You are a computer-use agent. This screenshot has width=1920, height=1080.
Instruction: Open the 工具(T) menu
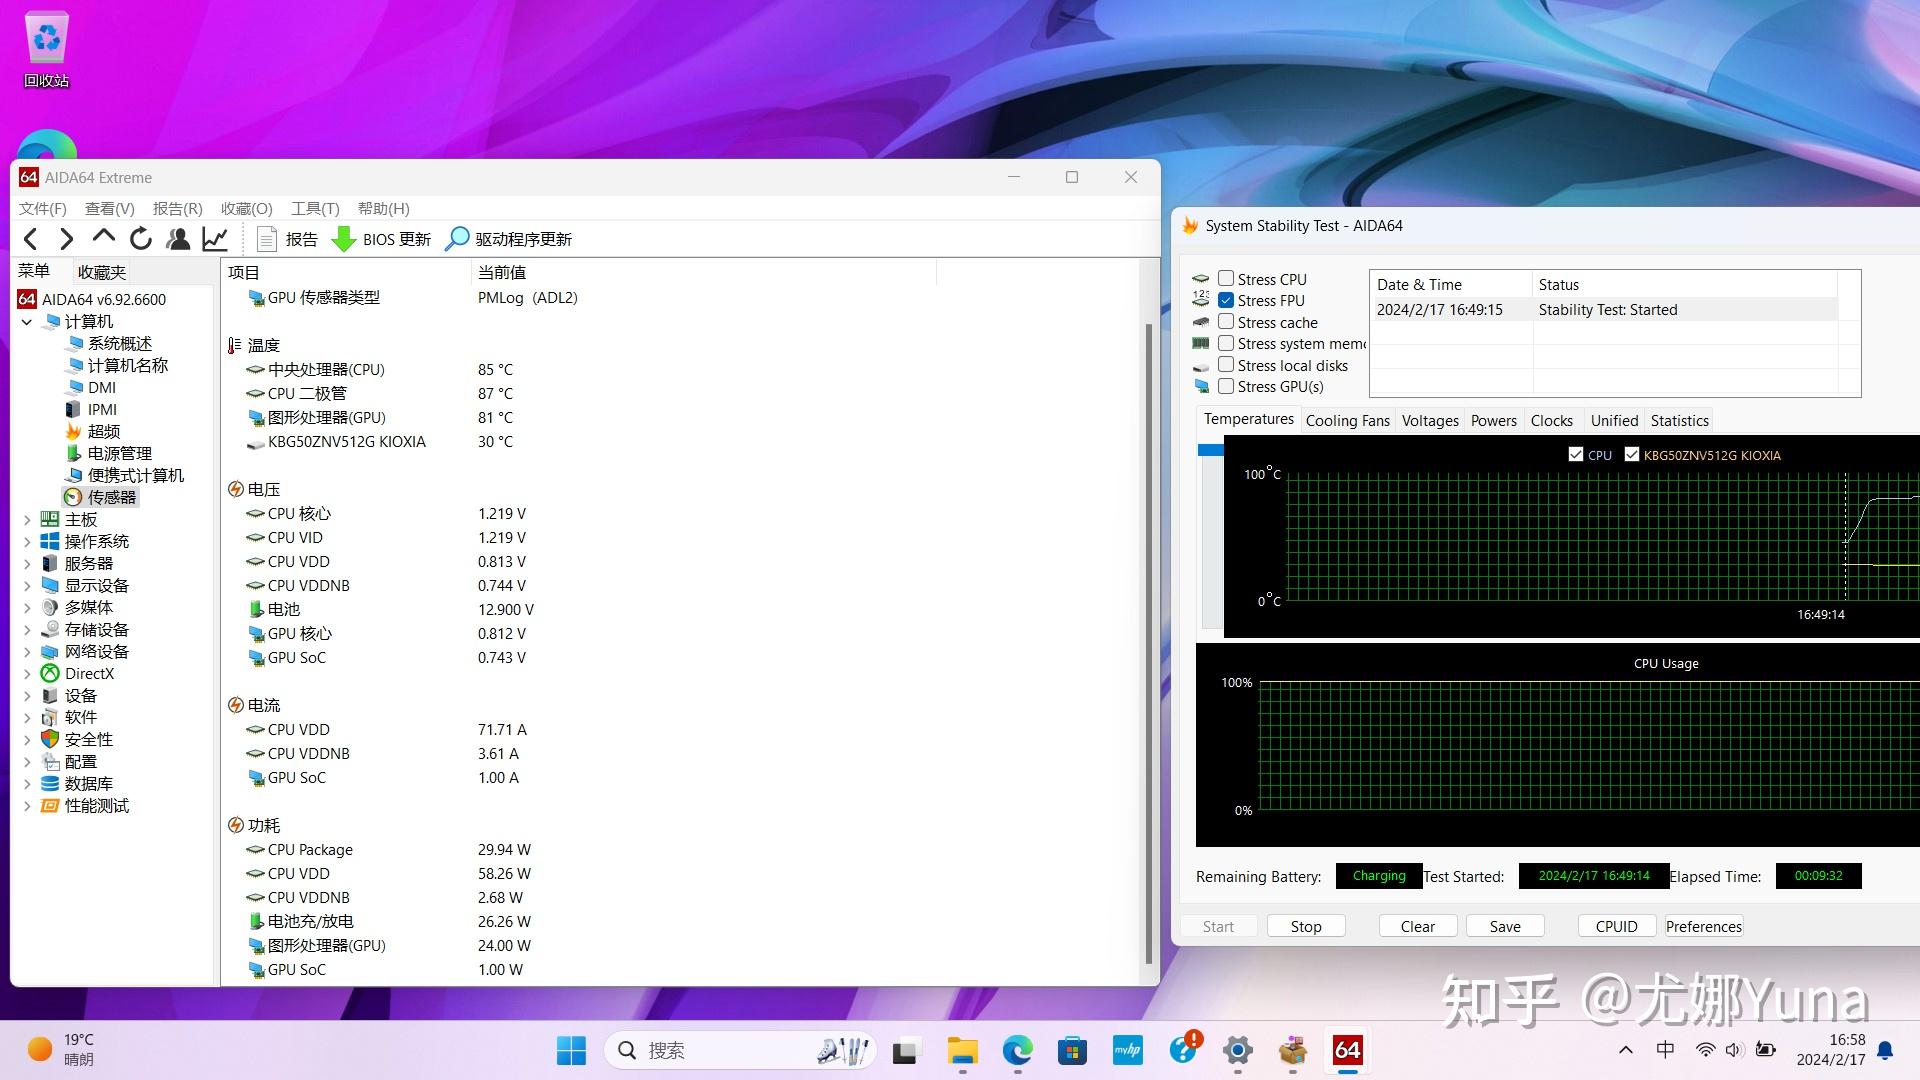[314, 208]
